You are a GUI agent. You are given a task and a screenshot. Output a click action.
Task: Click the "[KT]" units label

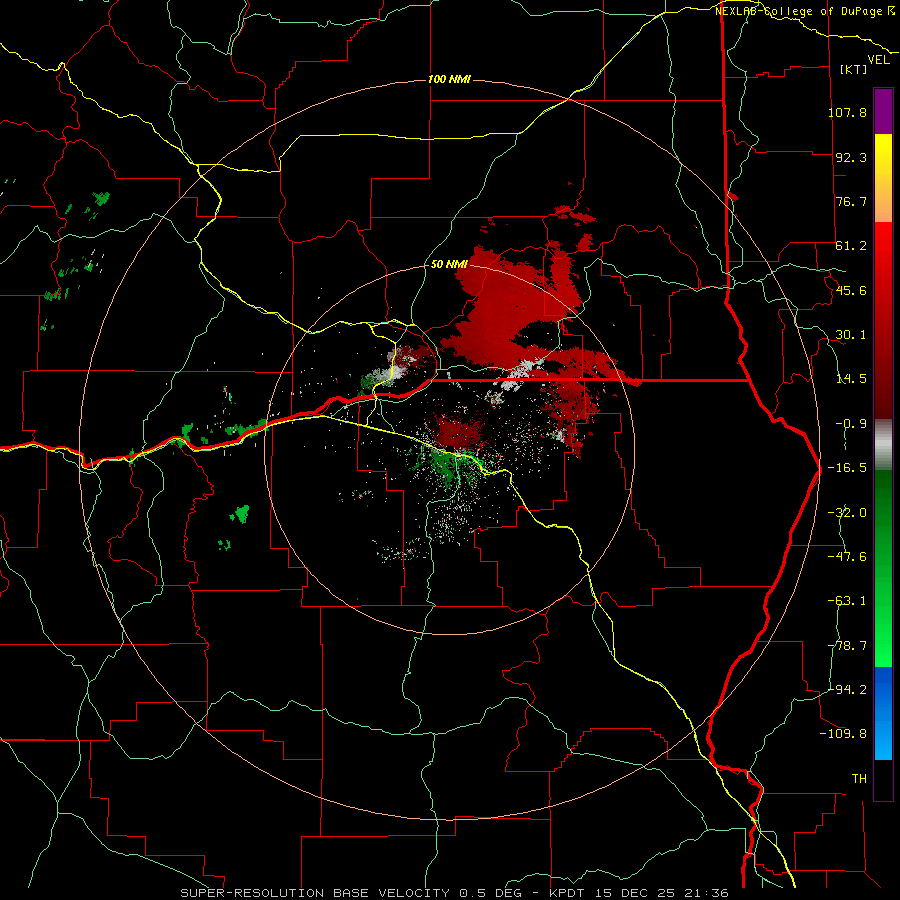[x=853, y=69]
